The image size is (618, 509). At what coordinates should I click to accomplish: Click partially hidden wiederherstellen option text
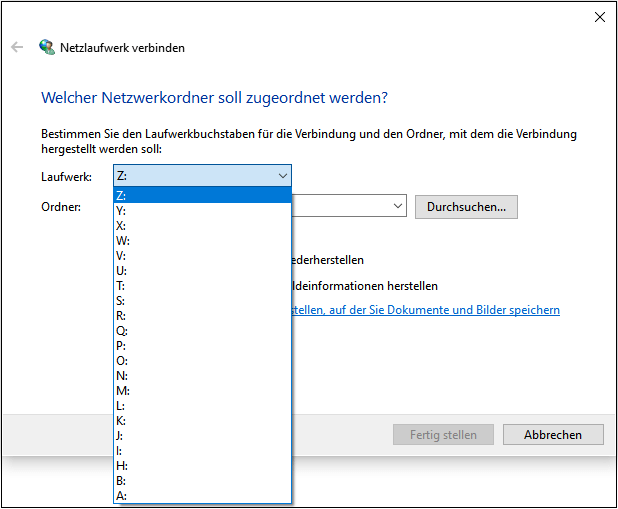(328, 260)
